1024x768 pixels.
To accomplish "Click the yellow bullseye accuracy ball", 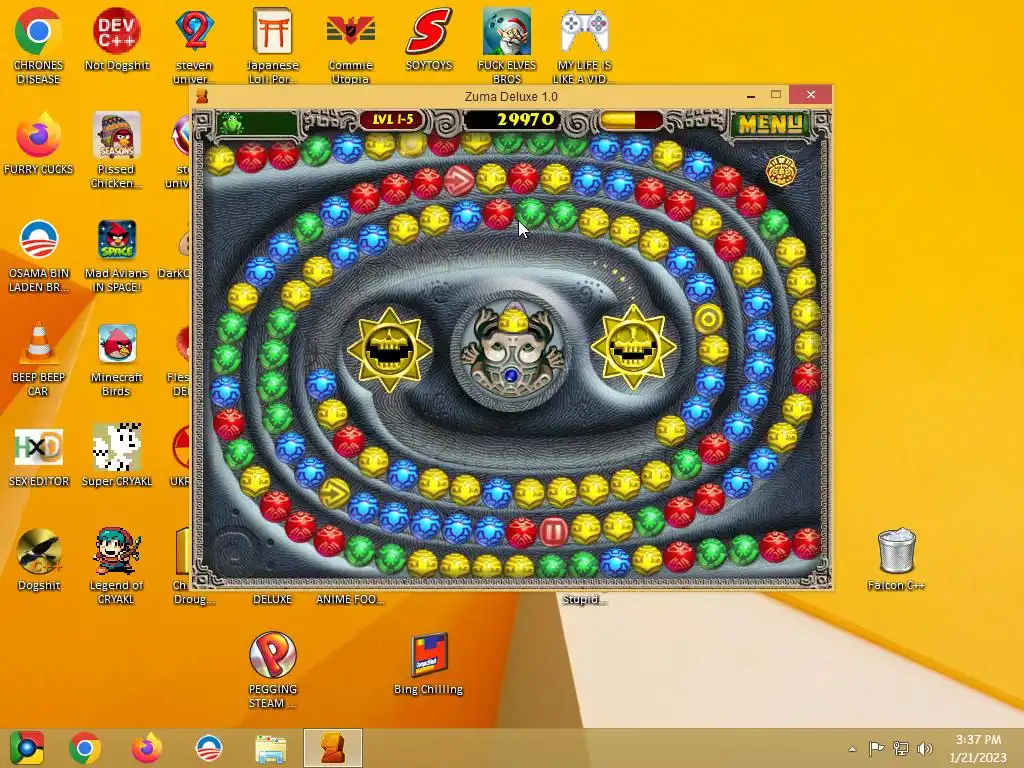I will [709, 320].
